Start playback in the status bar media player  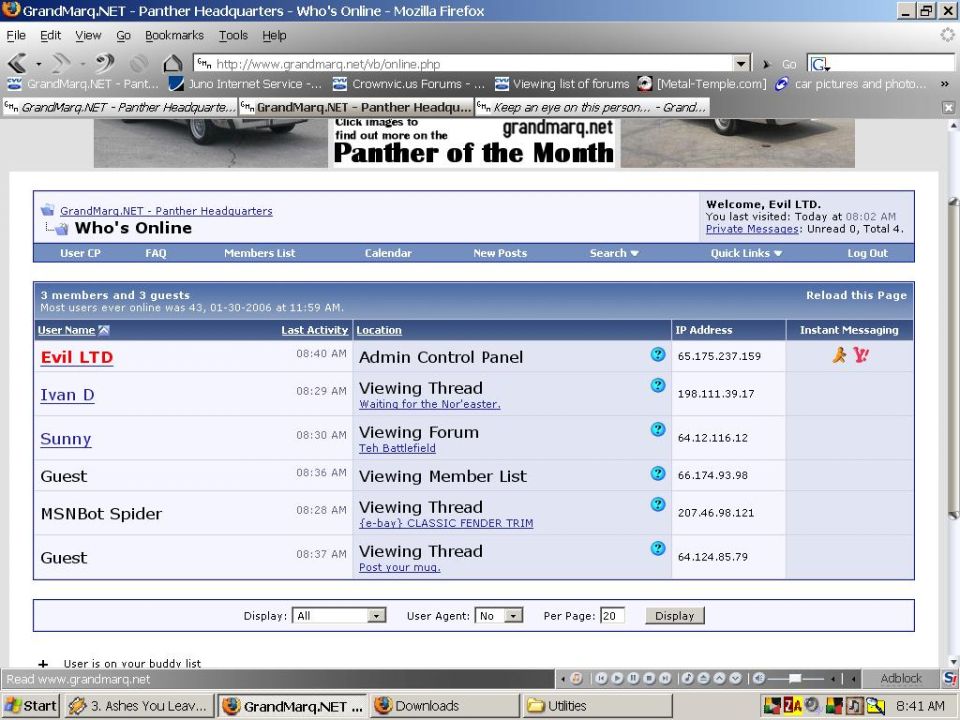pos(617,678)
